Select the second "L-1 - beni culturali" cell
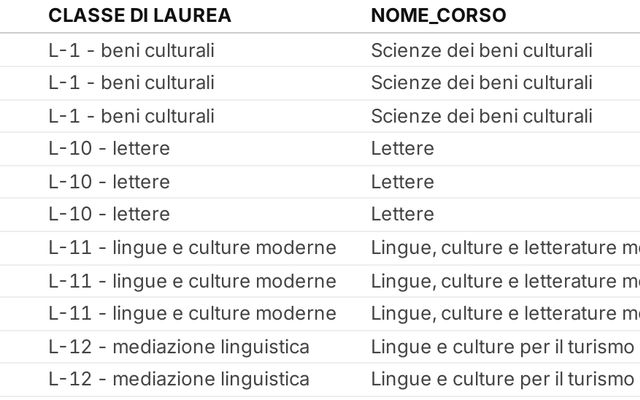This screenshot has width=640, height=400. [131, 83]
